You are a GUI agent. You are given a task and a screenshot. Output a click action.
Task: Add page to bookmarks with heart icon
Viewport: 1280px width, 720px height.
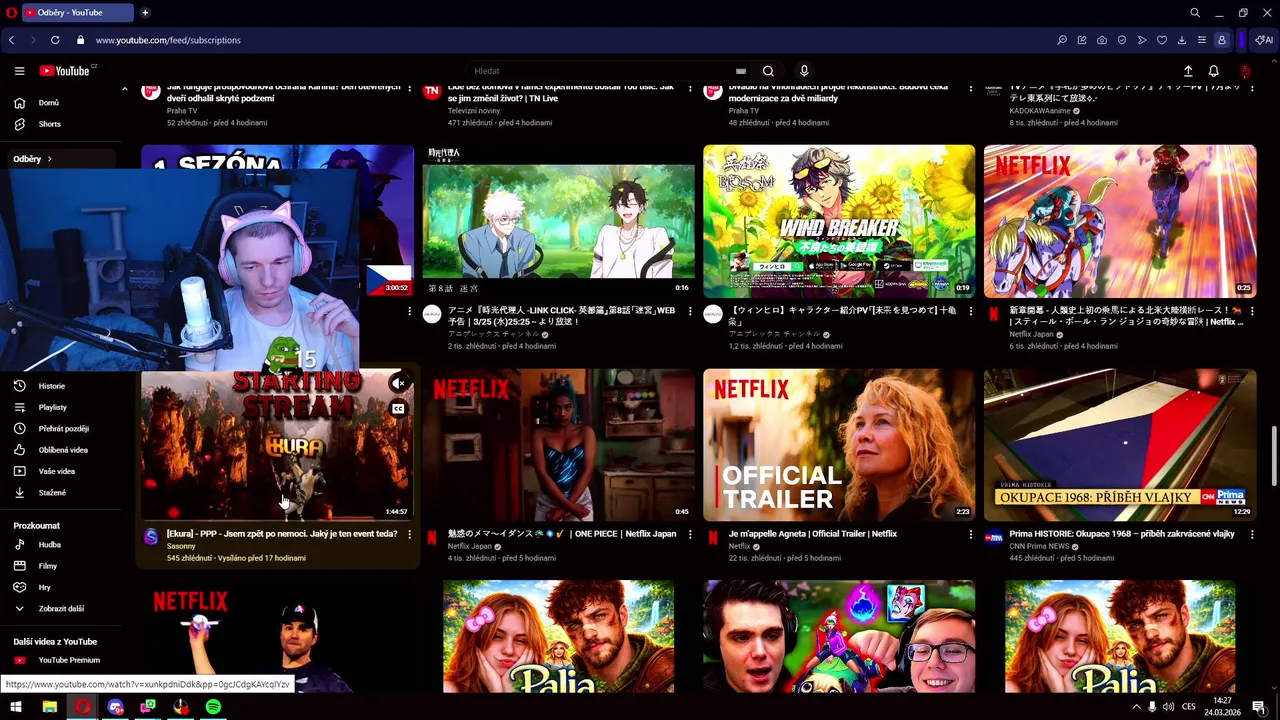pyautogui.click(x=1162, y=40)
